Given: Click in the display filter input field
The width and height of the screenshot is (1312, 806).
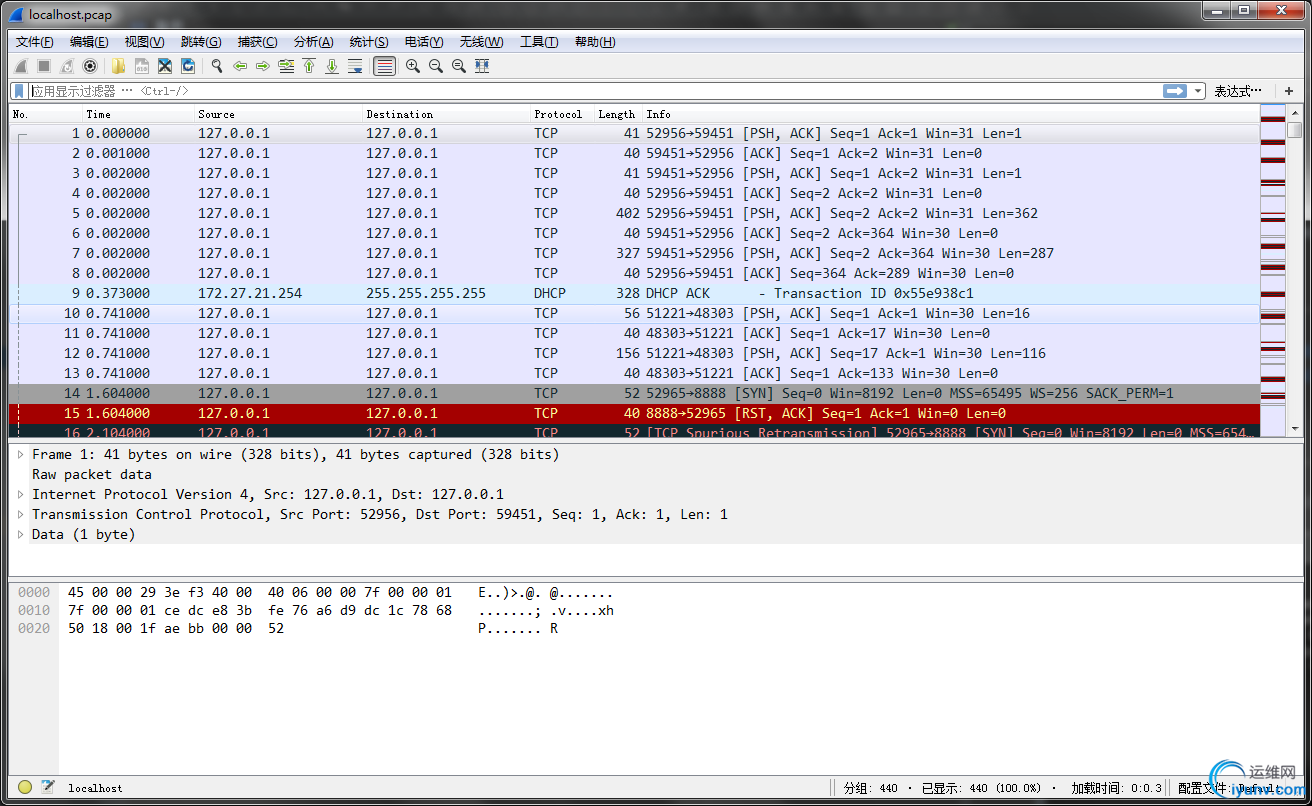Looking at the screenshot, I should coord(600,91).
